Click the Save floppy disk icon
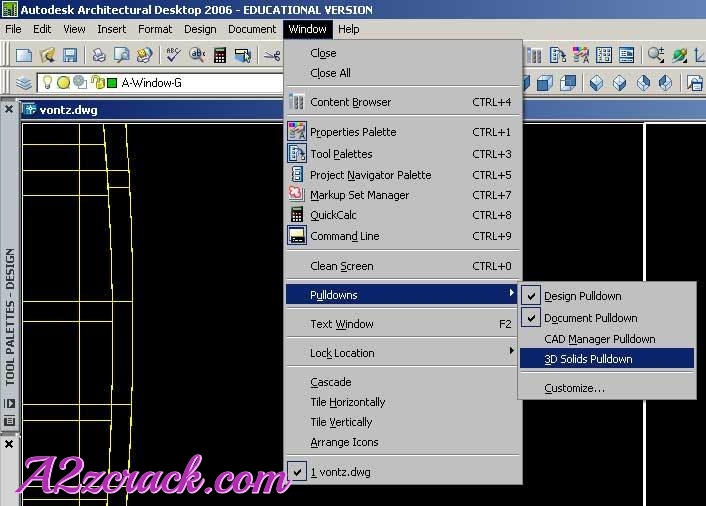This screenshot has width=706, height=506. click(x=70, y=55)
